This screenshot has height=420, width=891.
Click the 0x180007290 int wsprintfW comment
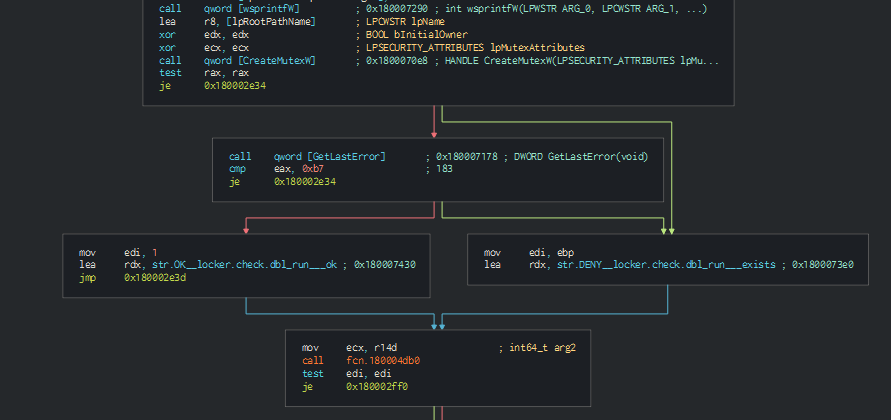click(531, 9)
